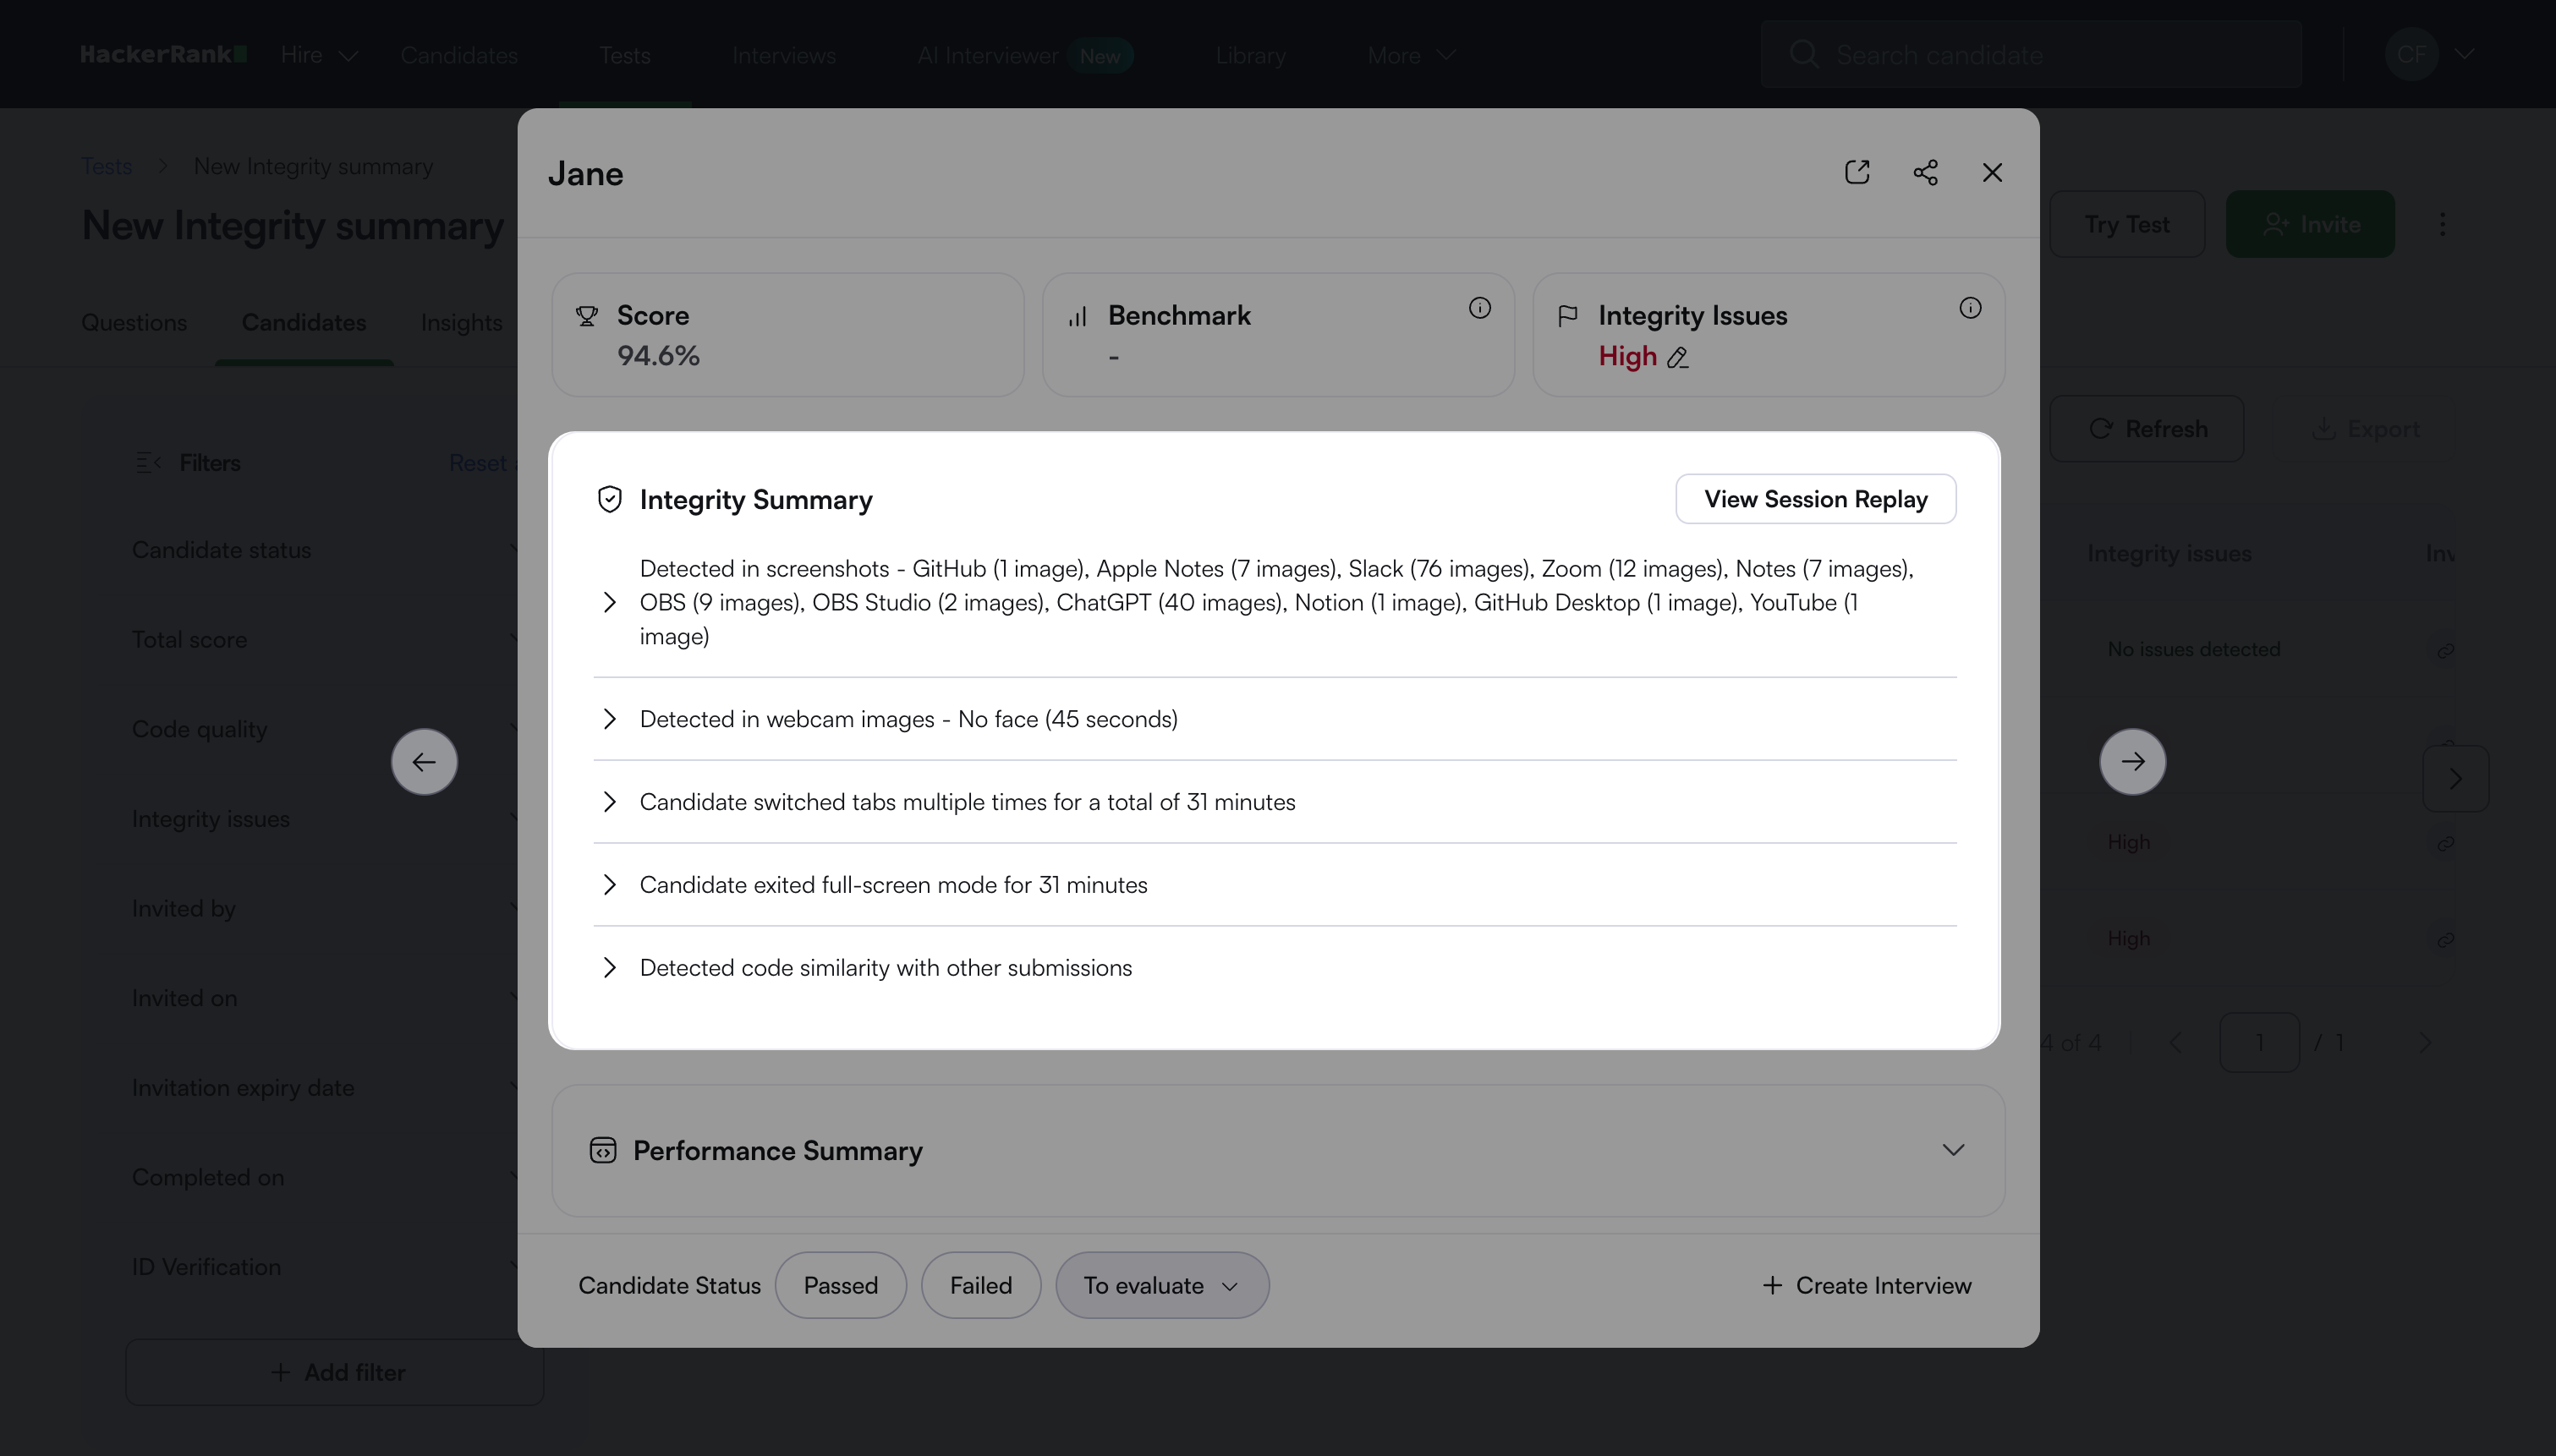Image resolution: width=2556 pixels, height=1456 pixels.
Task: Open the To evaluate status dropdown
Action: tap(1162, 1285)
